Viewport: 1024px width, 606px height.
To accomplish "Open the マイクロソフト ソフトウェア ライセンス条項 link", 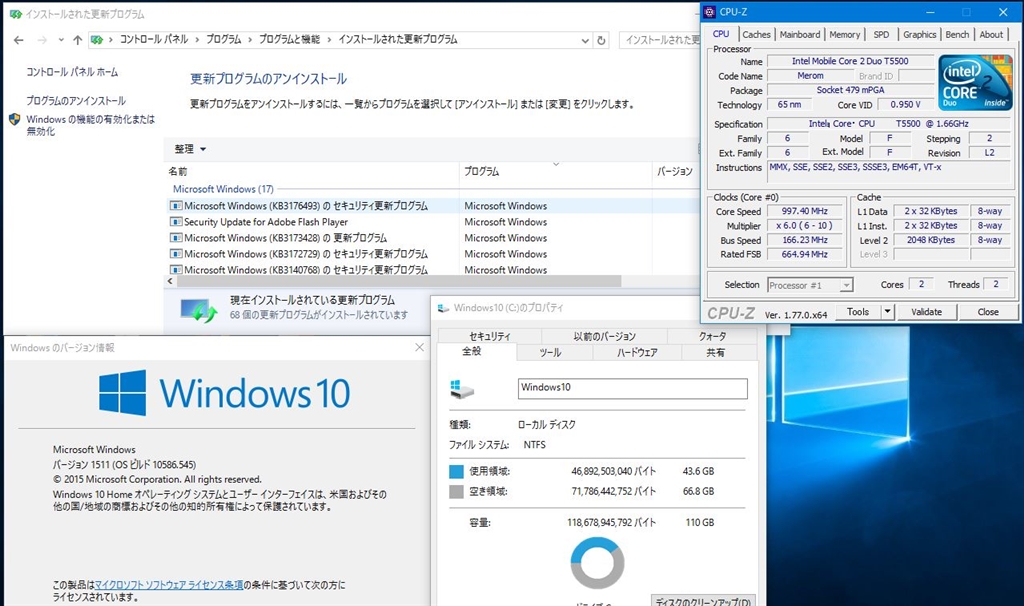I will coord(169,585).
